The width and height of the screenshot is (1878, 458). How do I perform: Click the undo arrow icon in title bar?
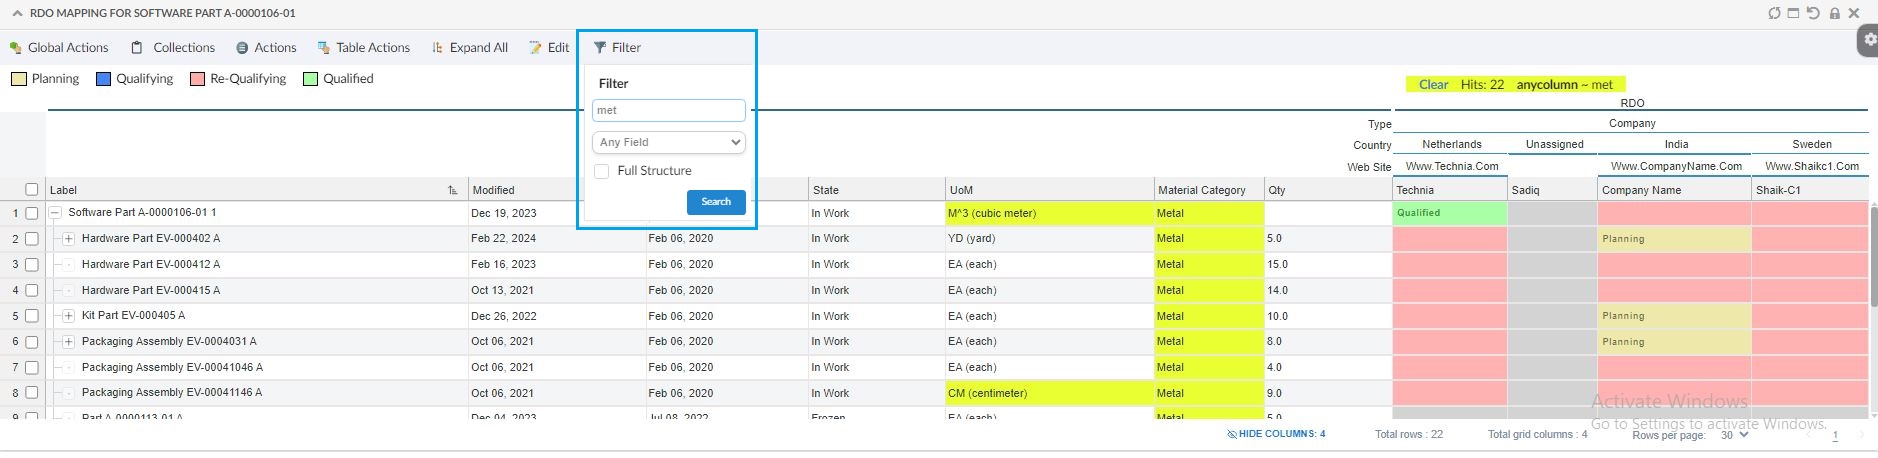[1813, 13]
